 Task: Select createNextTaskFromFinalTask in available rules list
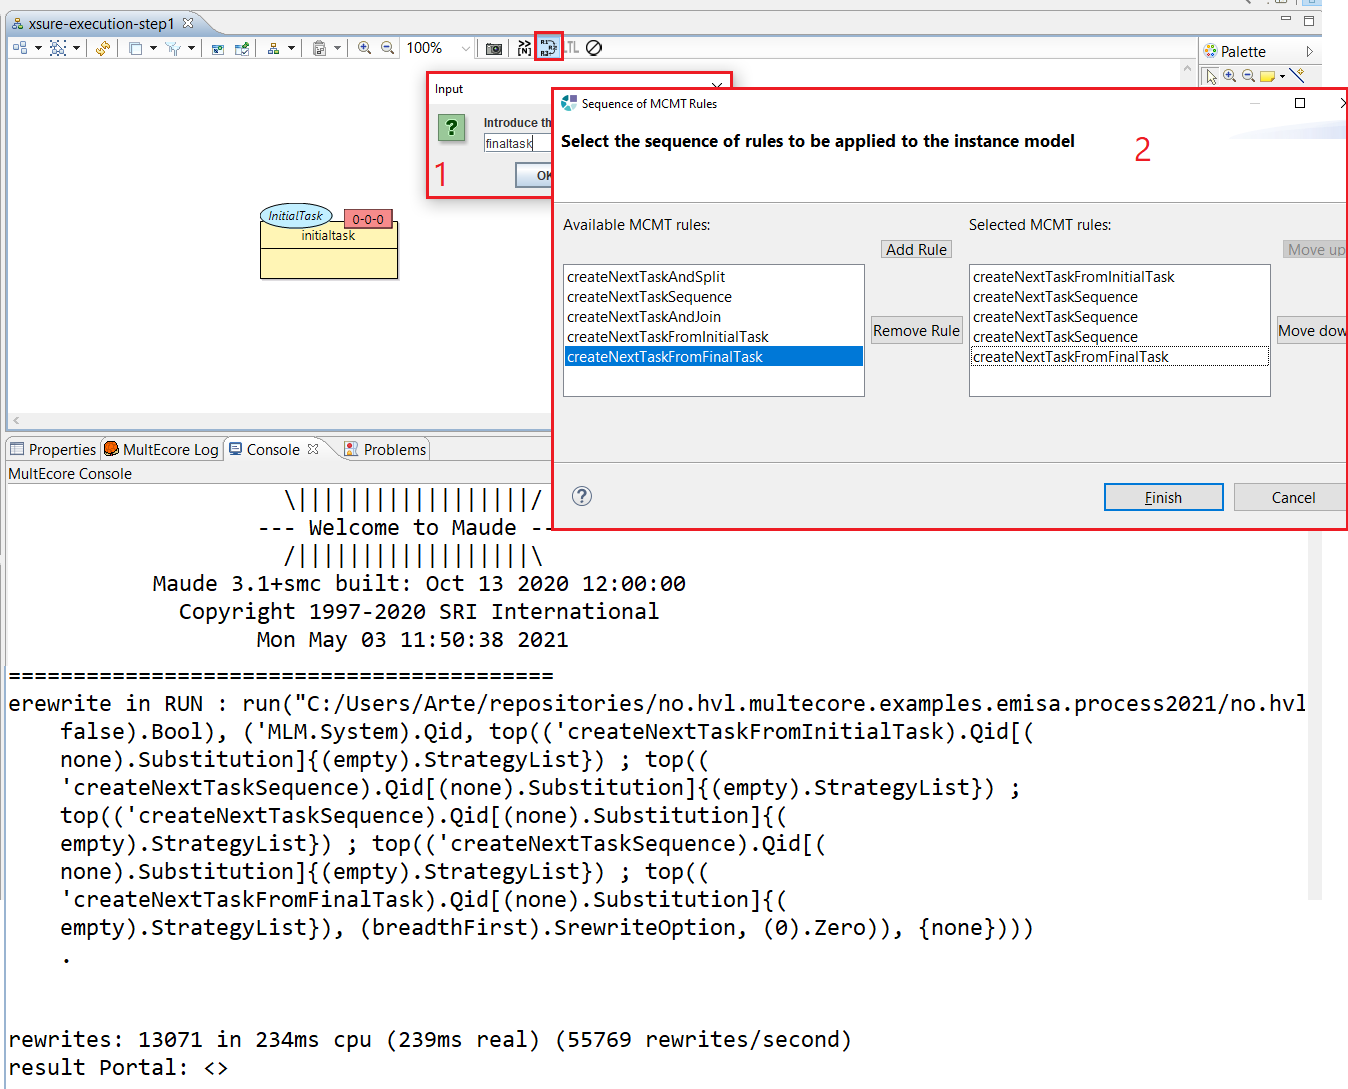point(713,356)
